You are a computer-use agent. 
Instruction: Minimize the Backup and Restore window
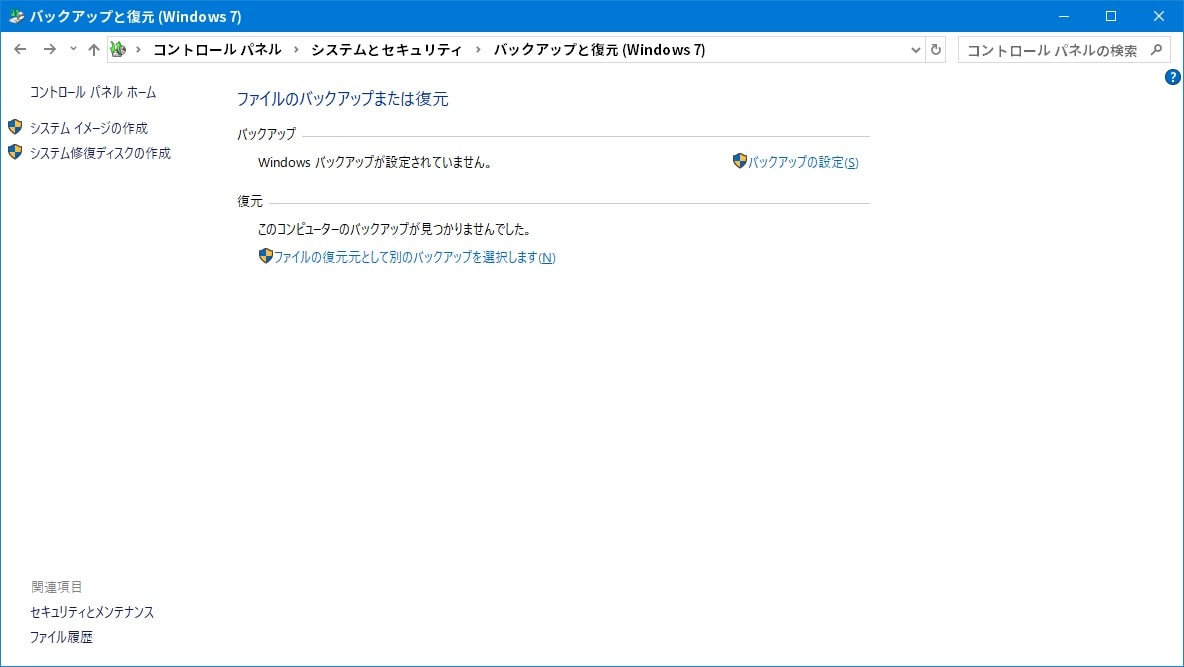(1064, 16)
